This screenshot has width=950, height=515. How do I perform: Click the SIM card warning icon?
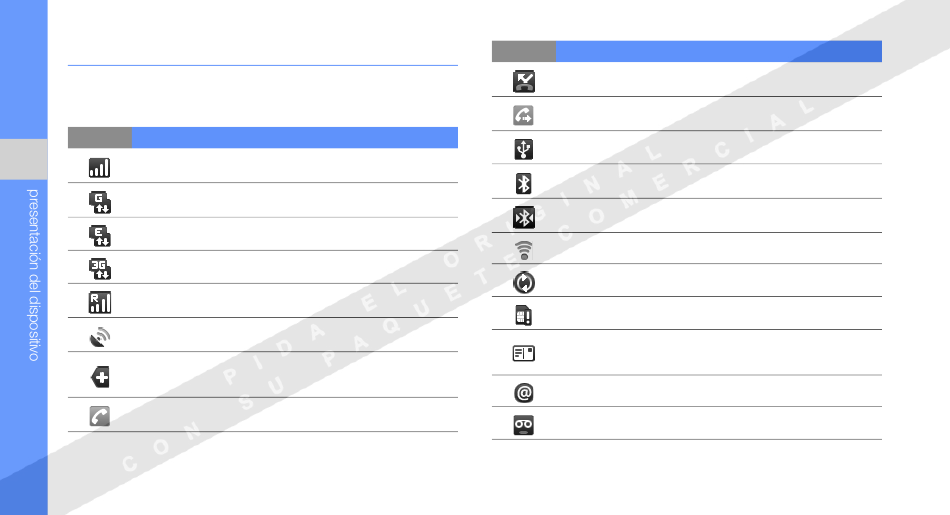(x=523, y=316)
